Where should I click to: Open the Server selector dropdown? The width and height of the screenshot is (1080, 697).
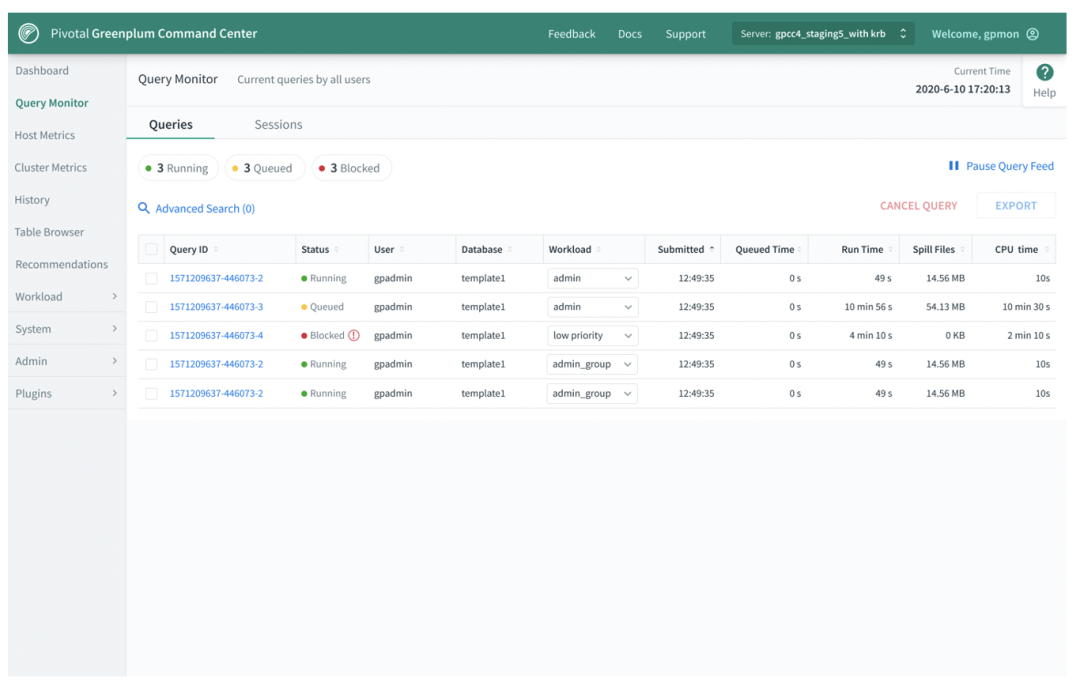(x=823, y=34)
